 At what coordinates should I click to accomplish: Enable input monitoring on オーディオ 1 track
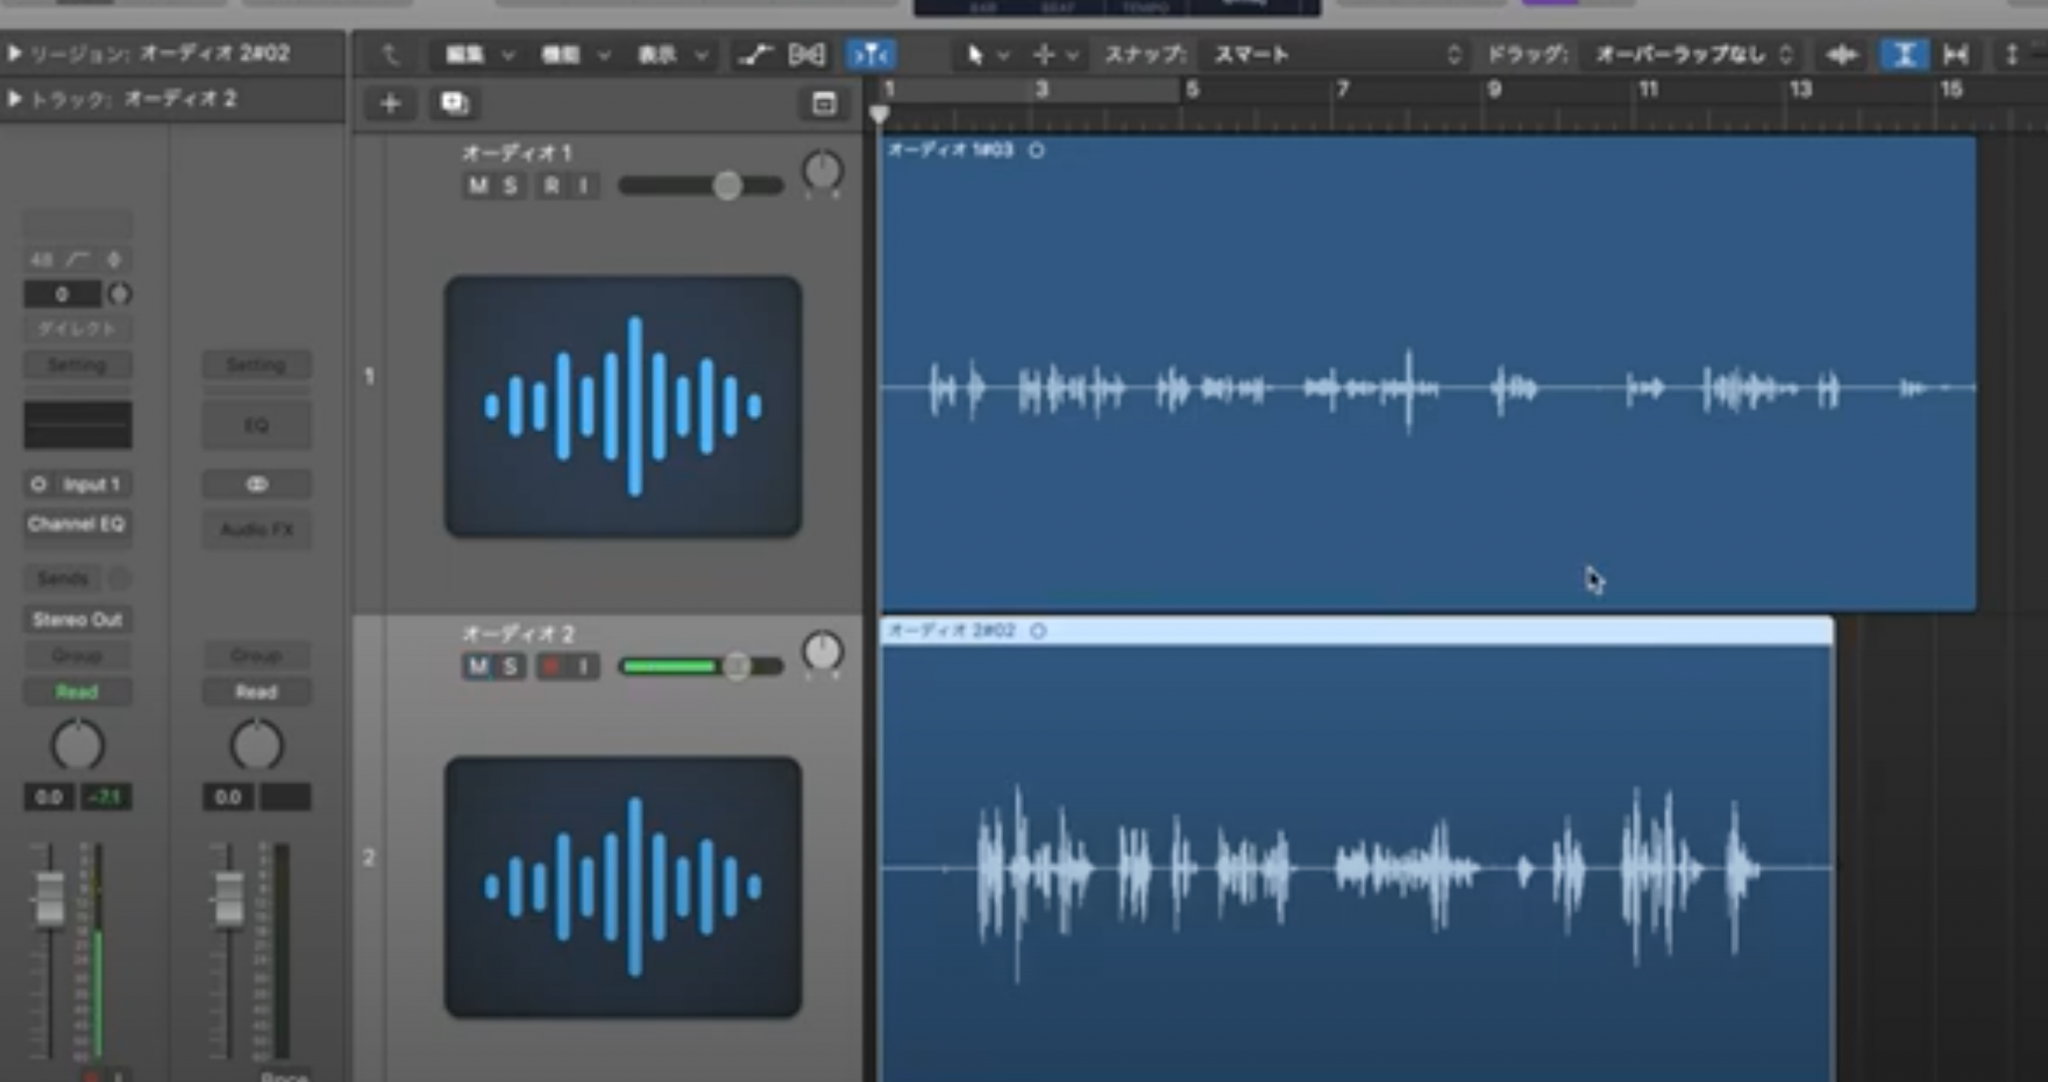(584, 186)
